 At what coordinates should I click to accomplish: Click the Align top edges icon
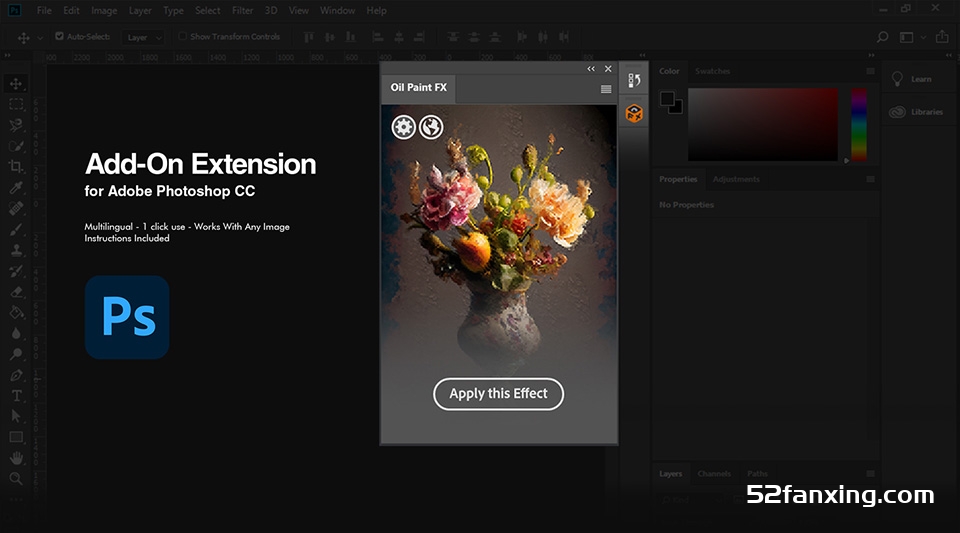[309, 37]
